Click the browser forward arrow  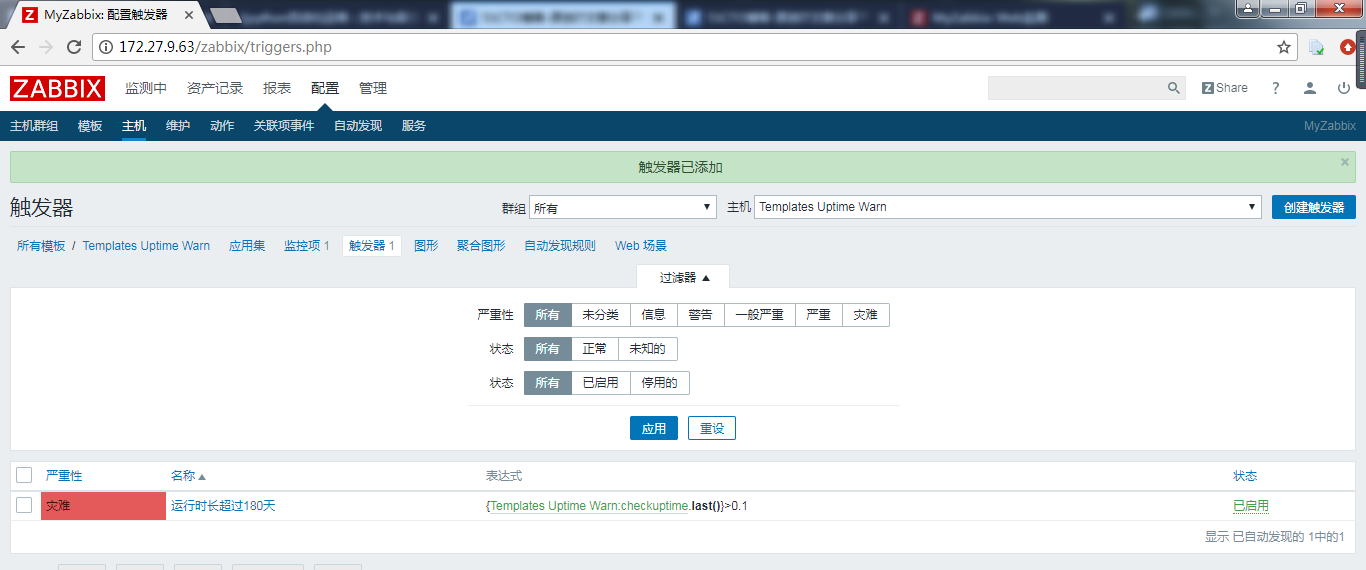[x=46, y=47]
